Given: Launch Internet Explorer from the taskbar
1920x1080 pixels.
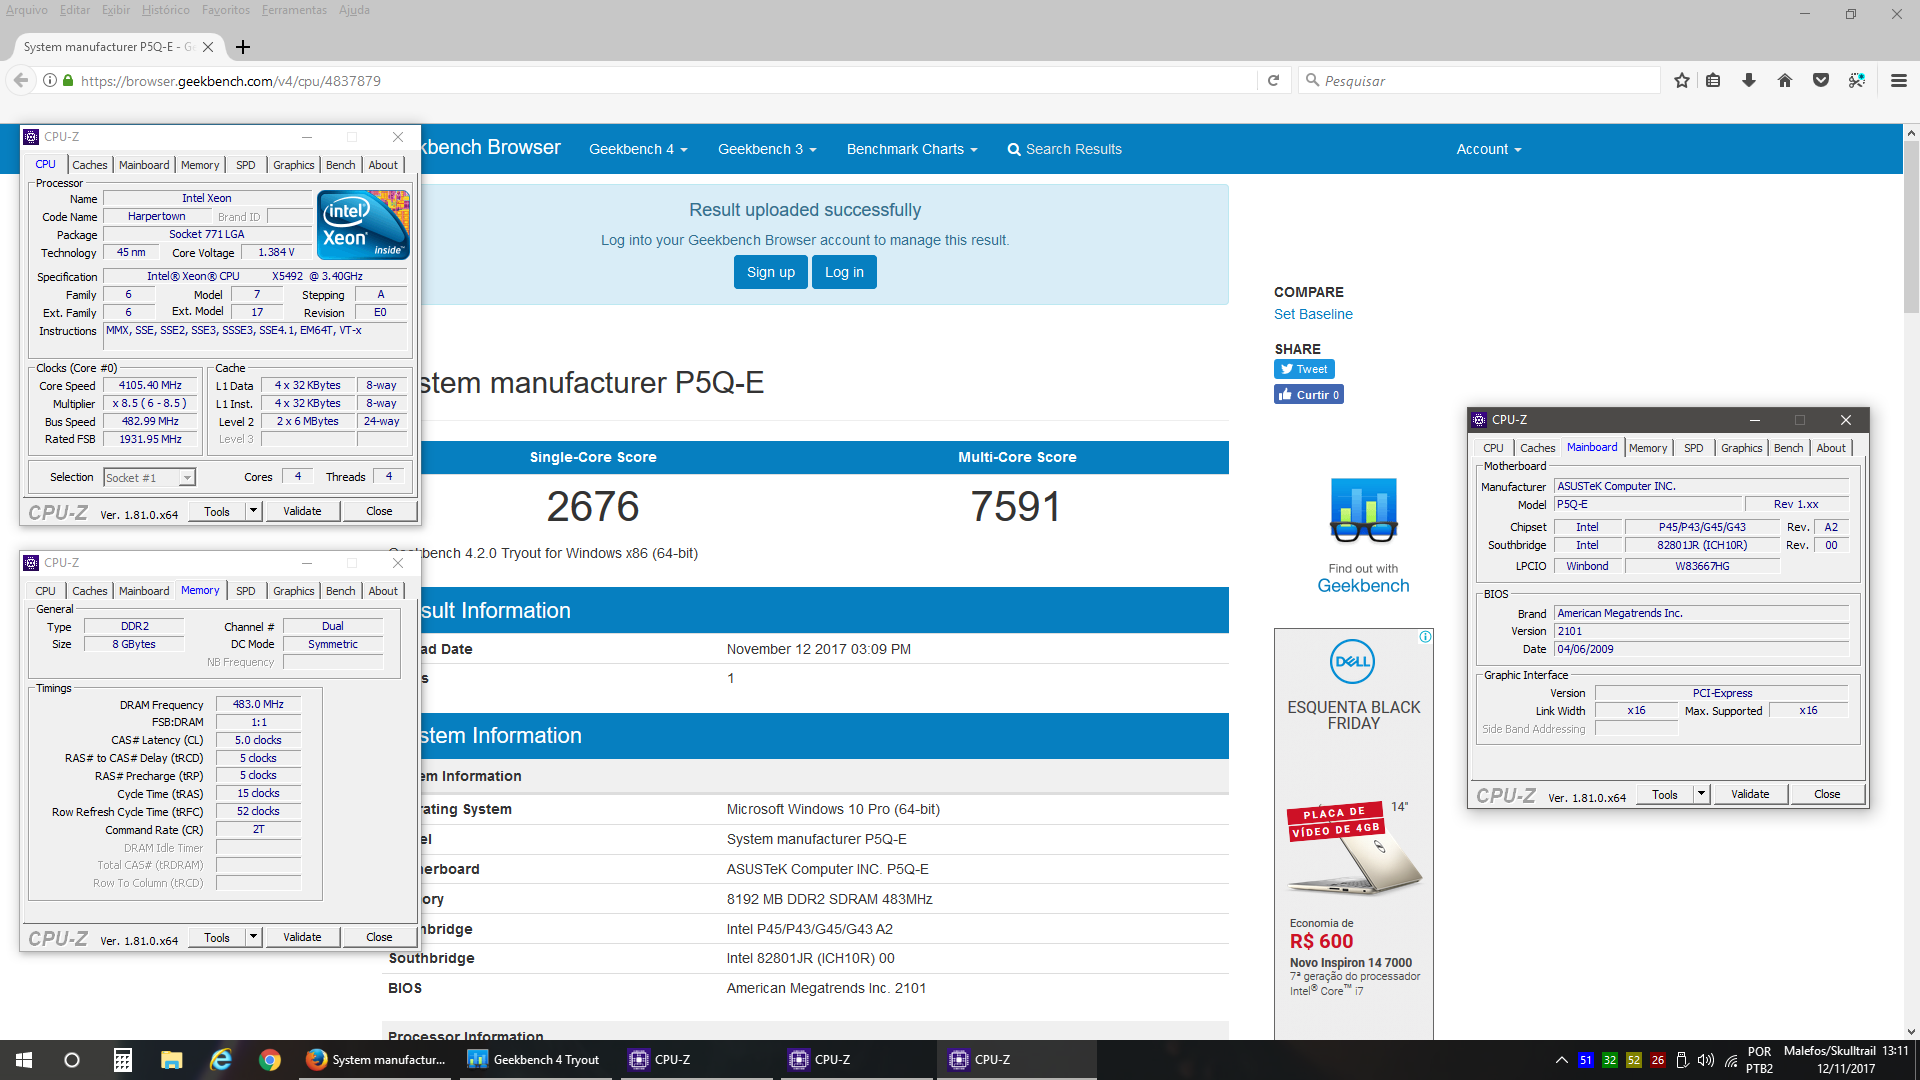Looking at the screenshot, I should tap(220, 1060).
